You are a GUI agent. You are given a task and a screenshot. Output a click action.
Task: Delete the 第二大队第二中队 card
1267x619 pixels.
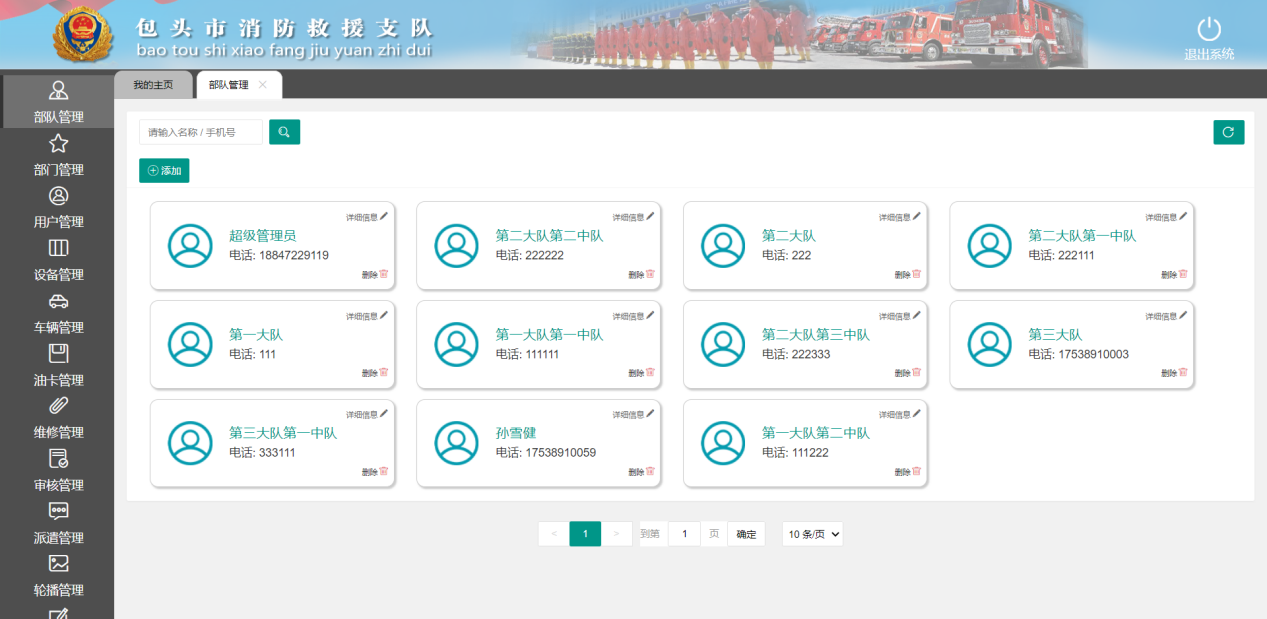[642, 274]
